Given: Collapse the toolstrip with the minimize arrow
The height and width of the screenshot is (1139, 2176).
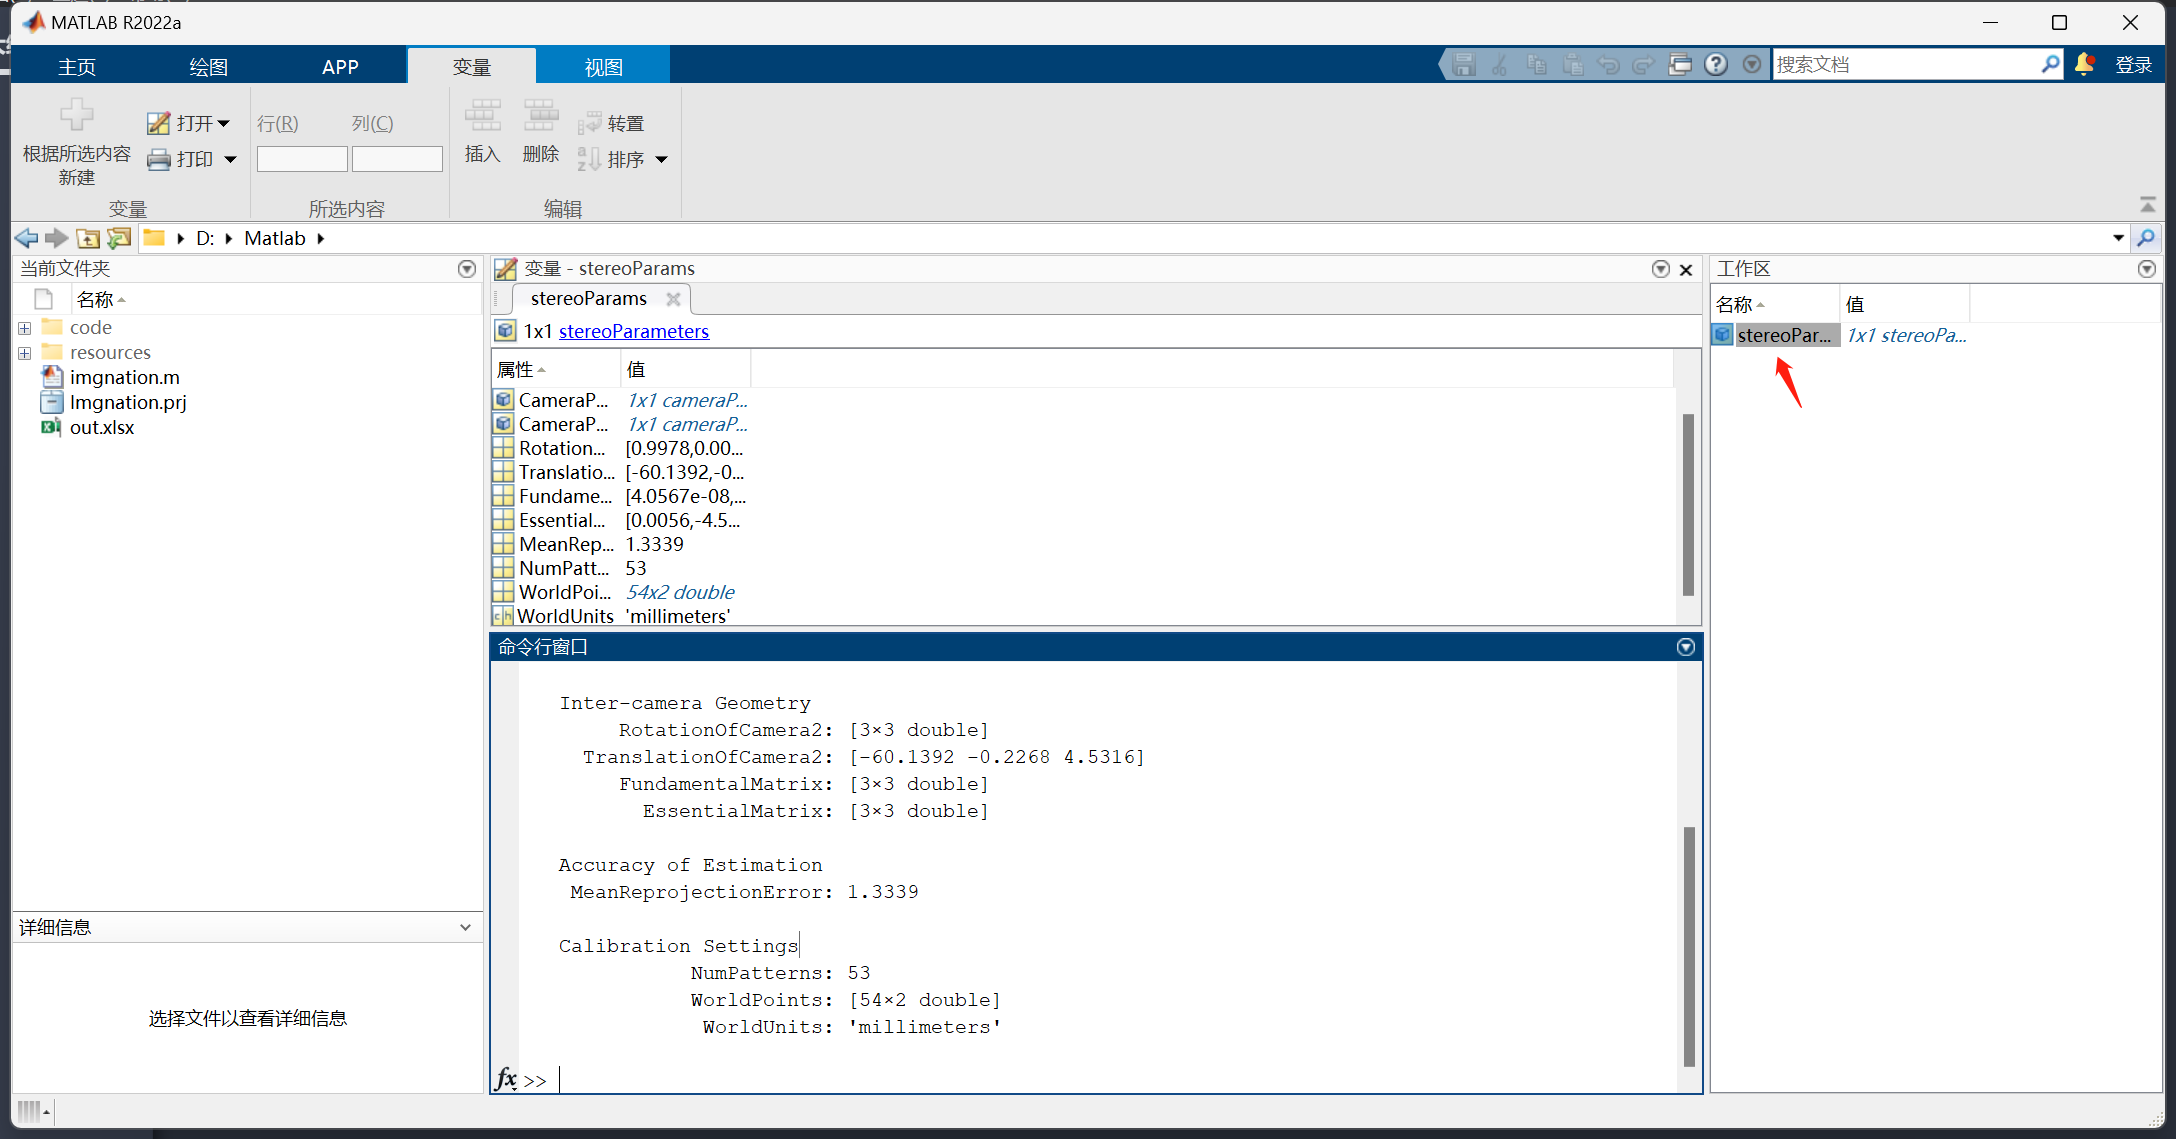Looking at the screenshot, I should click(x=2147, y=204).
